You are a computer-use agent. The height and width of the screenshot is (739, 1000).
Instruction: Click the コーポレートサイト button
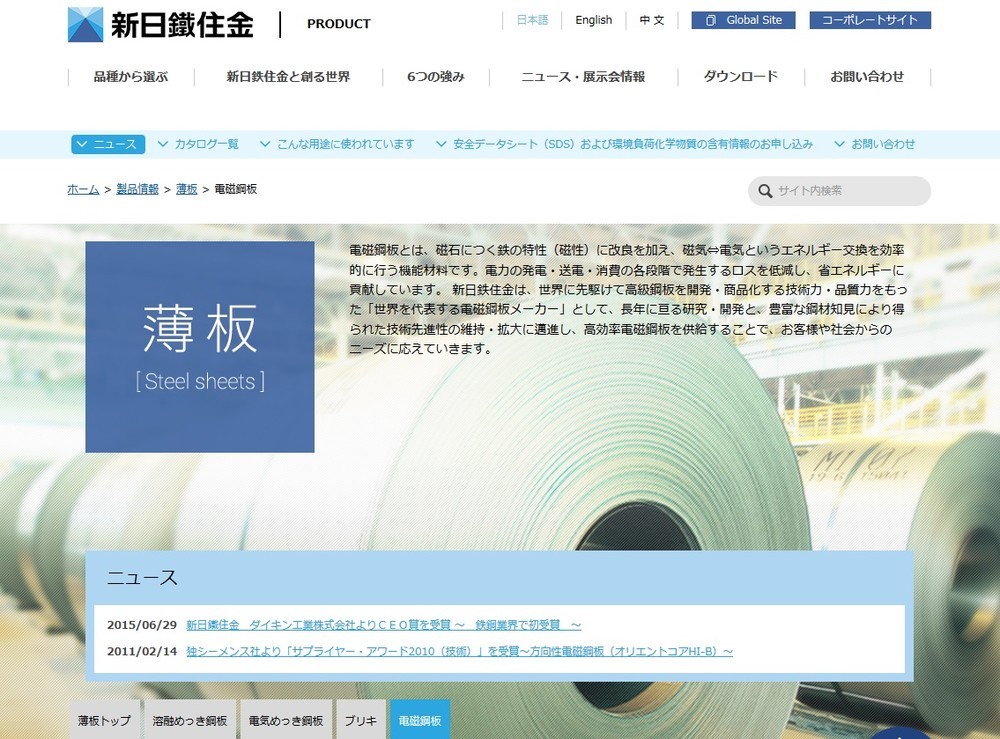pos(870,20)
